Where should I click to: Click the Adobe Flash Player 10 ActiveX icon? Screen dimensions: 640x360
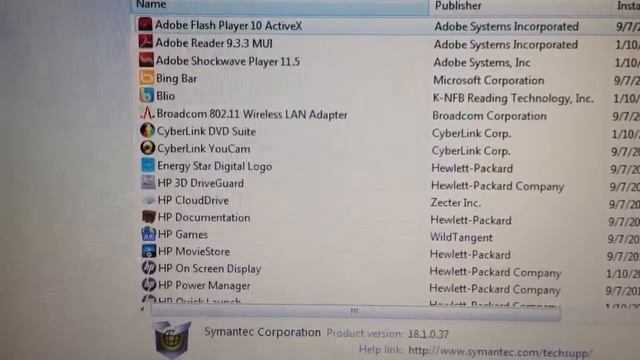[145, 24]
